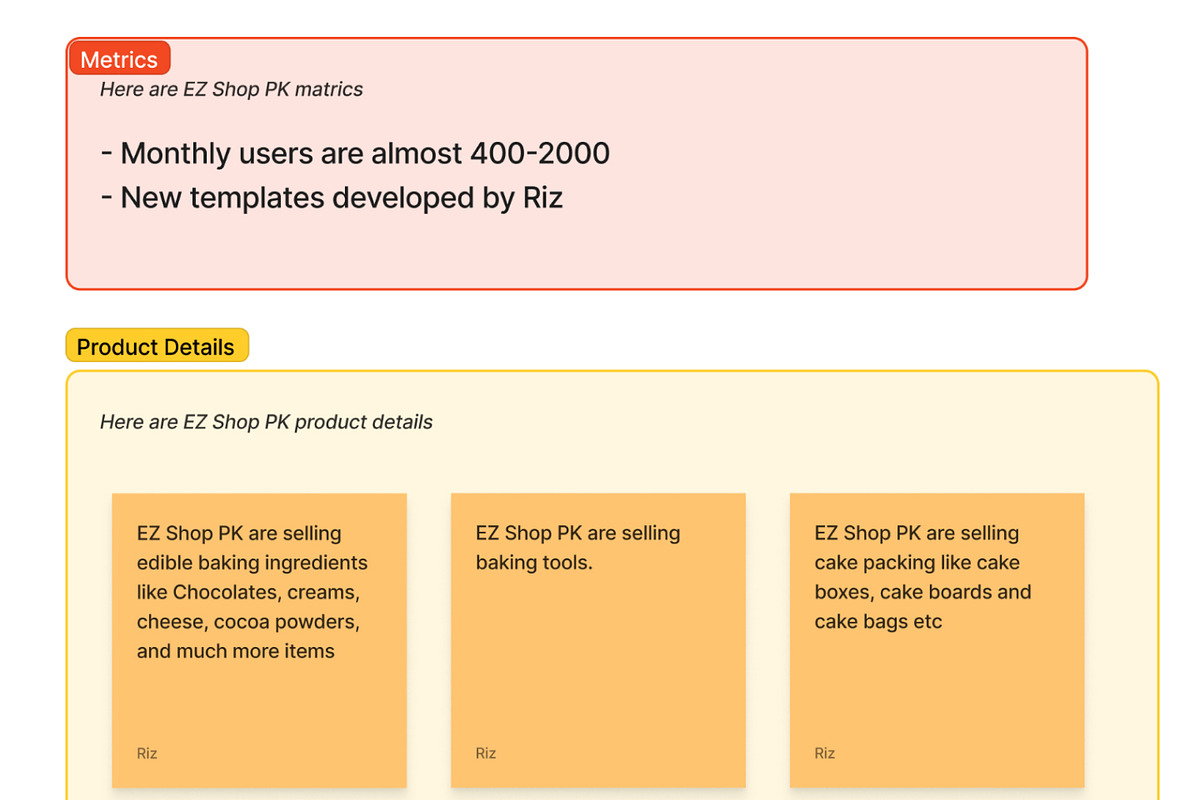
Task: Click the Riz author label on cake packing sticky
Action: pos(825,753)
